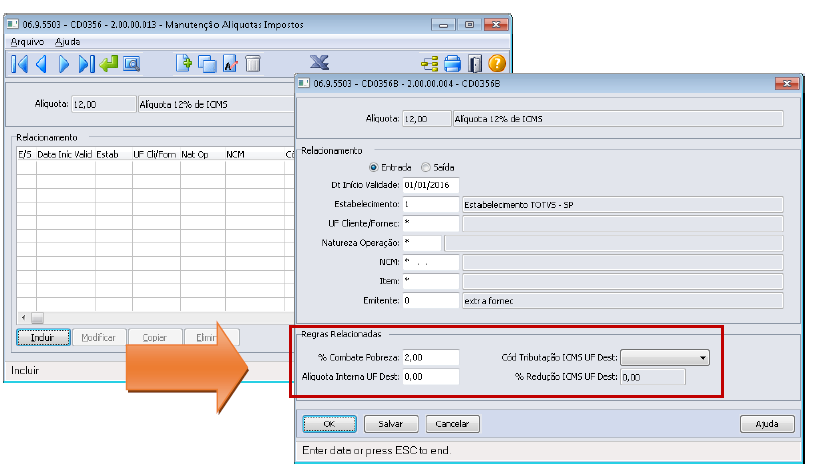Open the hierarchy tree icon
Viewport: 816px width, 474px height.
tap(429, 64)
